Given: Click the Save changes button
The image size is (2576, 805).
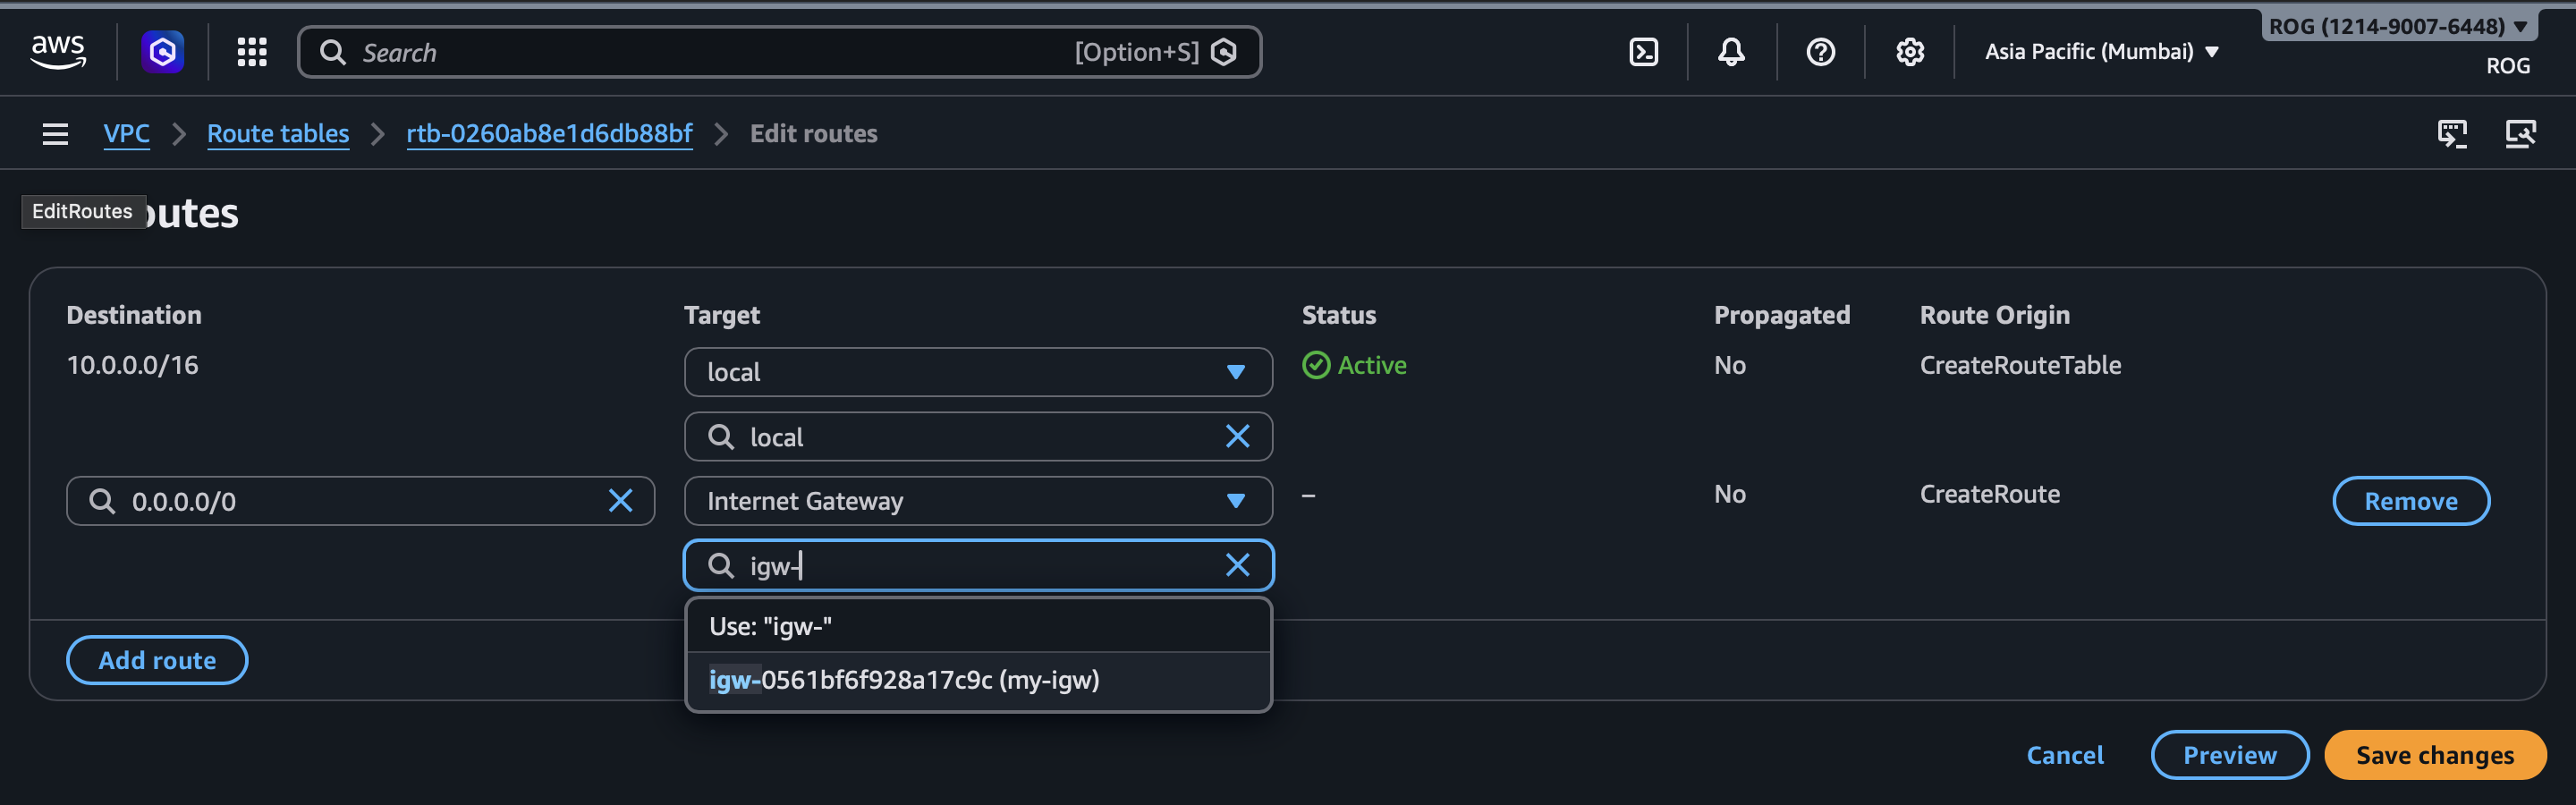Looking at the screenshot, I should tap(2434, 755).
